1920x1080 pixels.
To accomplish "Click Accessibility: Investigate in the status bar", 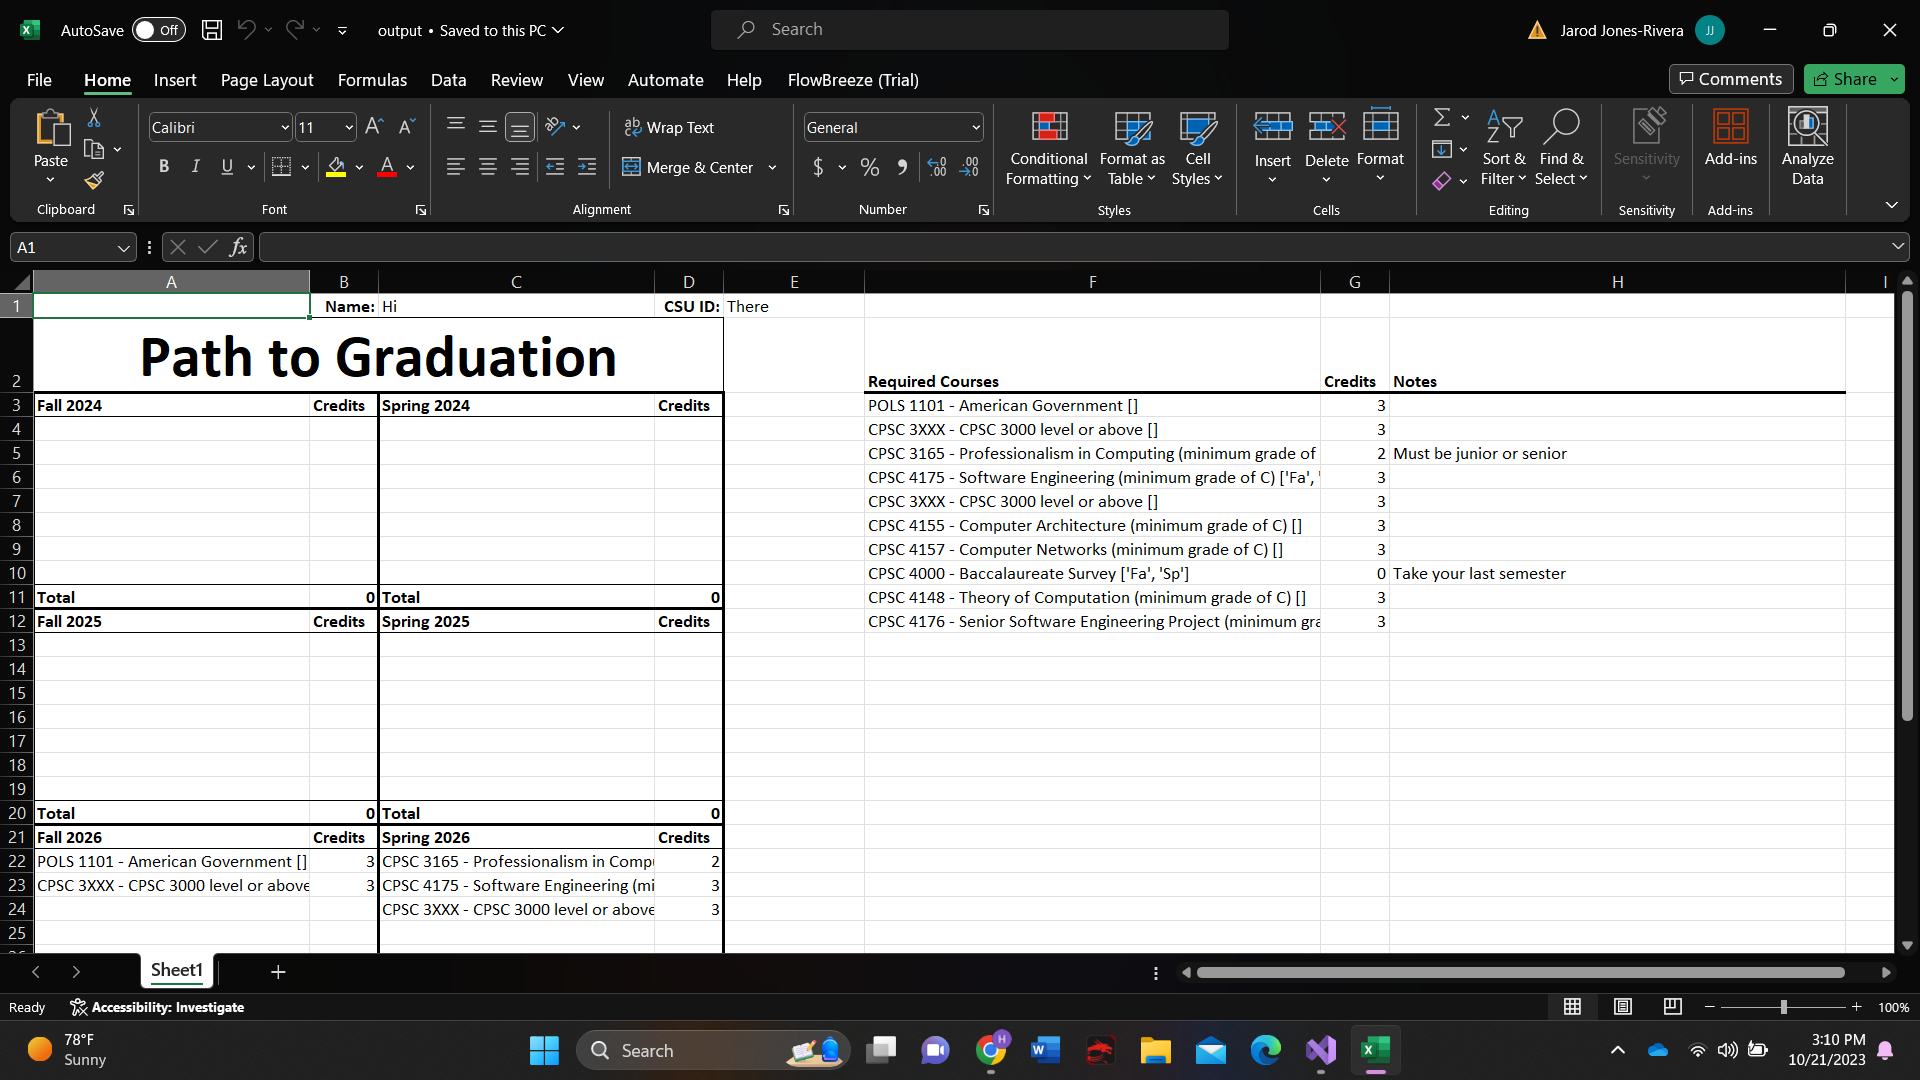I will click(157, 1007).
